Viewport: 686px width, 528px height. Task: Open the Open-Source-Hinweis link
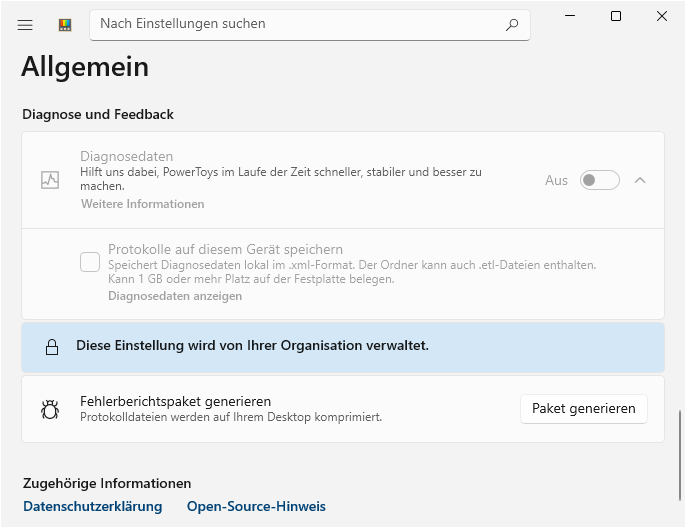click(x=256, y=506)
